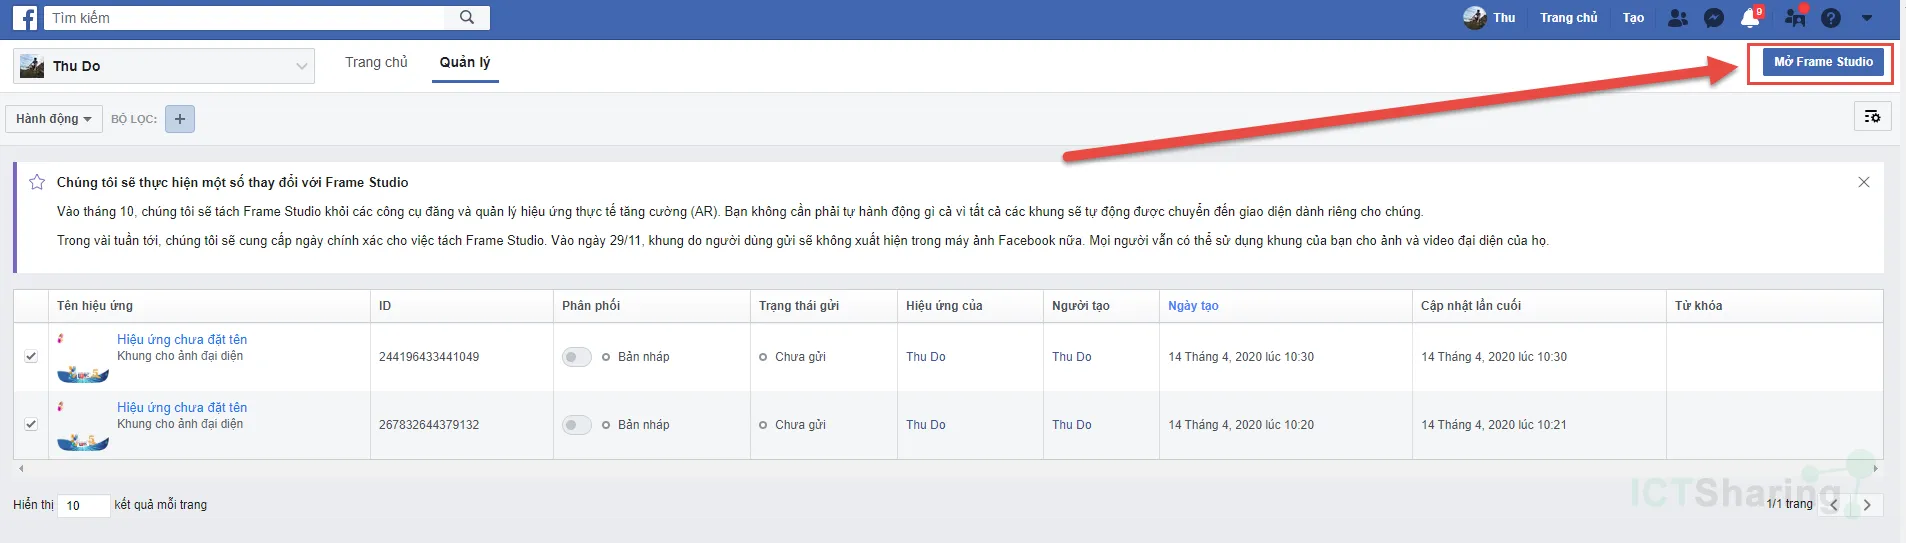Open the Messenger icon
Image resolution: width=1906 pixels, height=543 pixels.
1714,18
